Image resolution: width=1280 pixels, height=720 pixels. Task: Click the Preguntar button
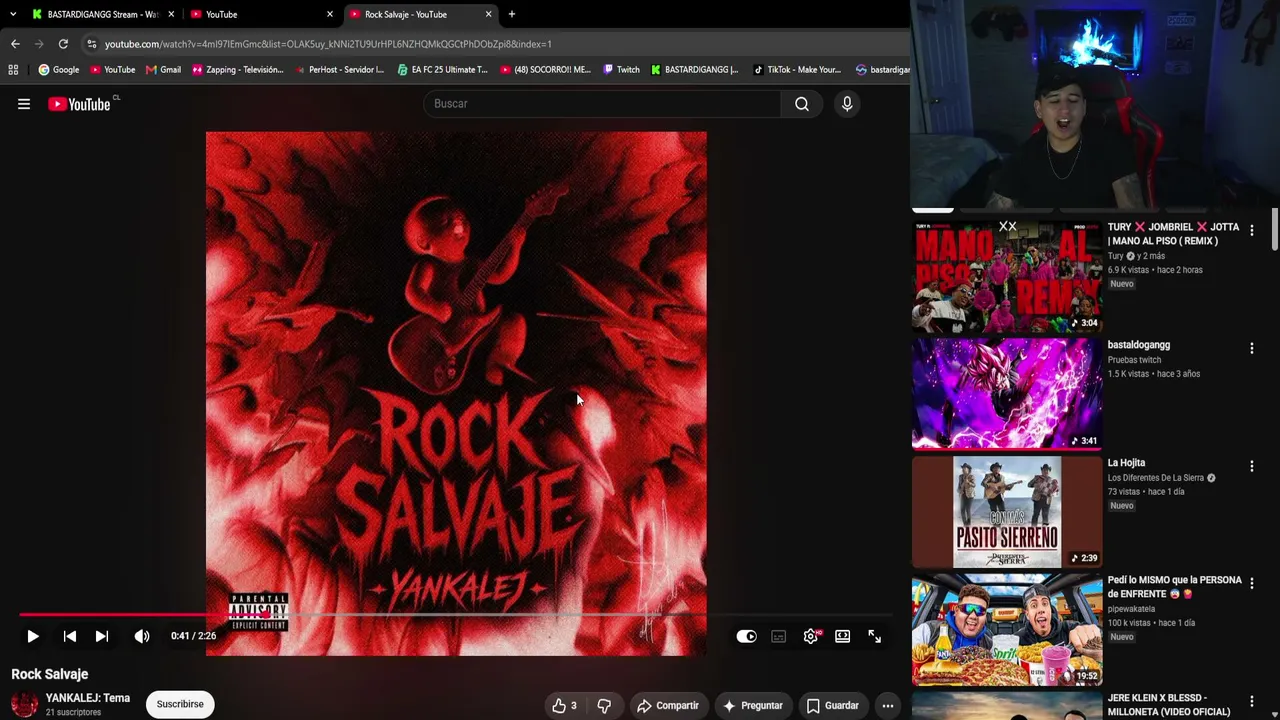[752, 706]
